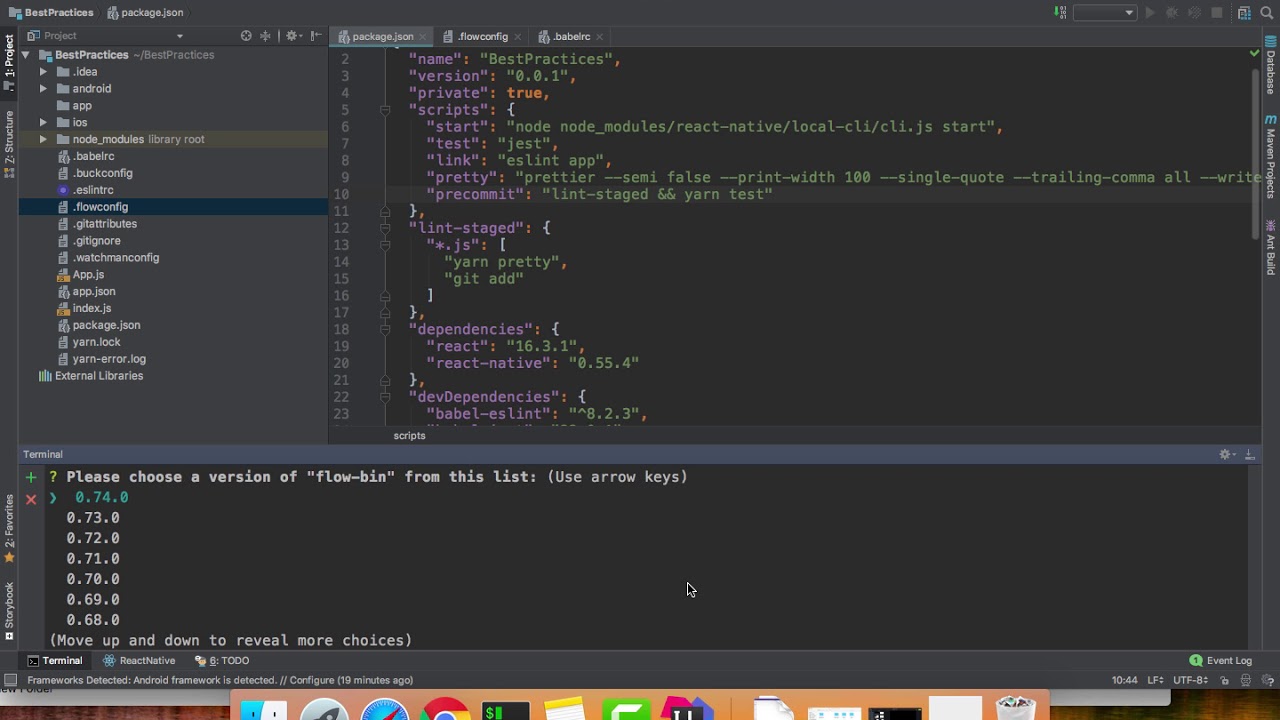The width and height of the screenshot is (1280, 720).
Task: Fold the dependencies block in gutter
Action: click(x=384, y=329)
